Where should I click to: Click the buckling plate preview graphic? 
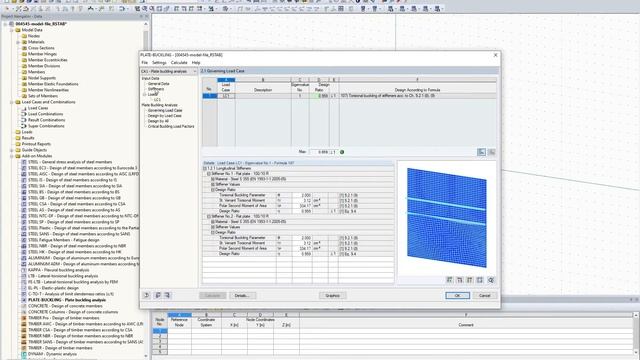click(447, 218)
